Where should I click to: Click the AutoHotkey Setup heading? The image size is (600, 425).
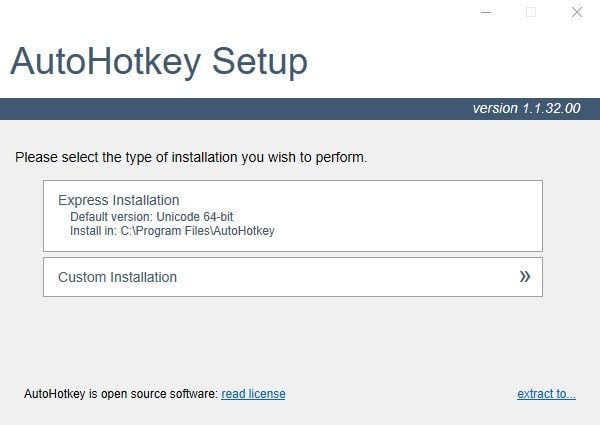(x=159, y=62)
